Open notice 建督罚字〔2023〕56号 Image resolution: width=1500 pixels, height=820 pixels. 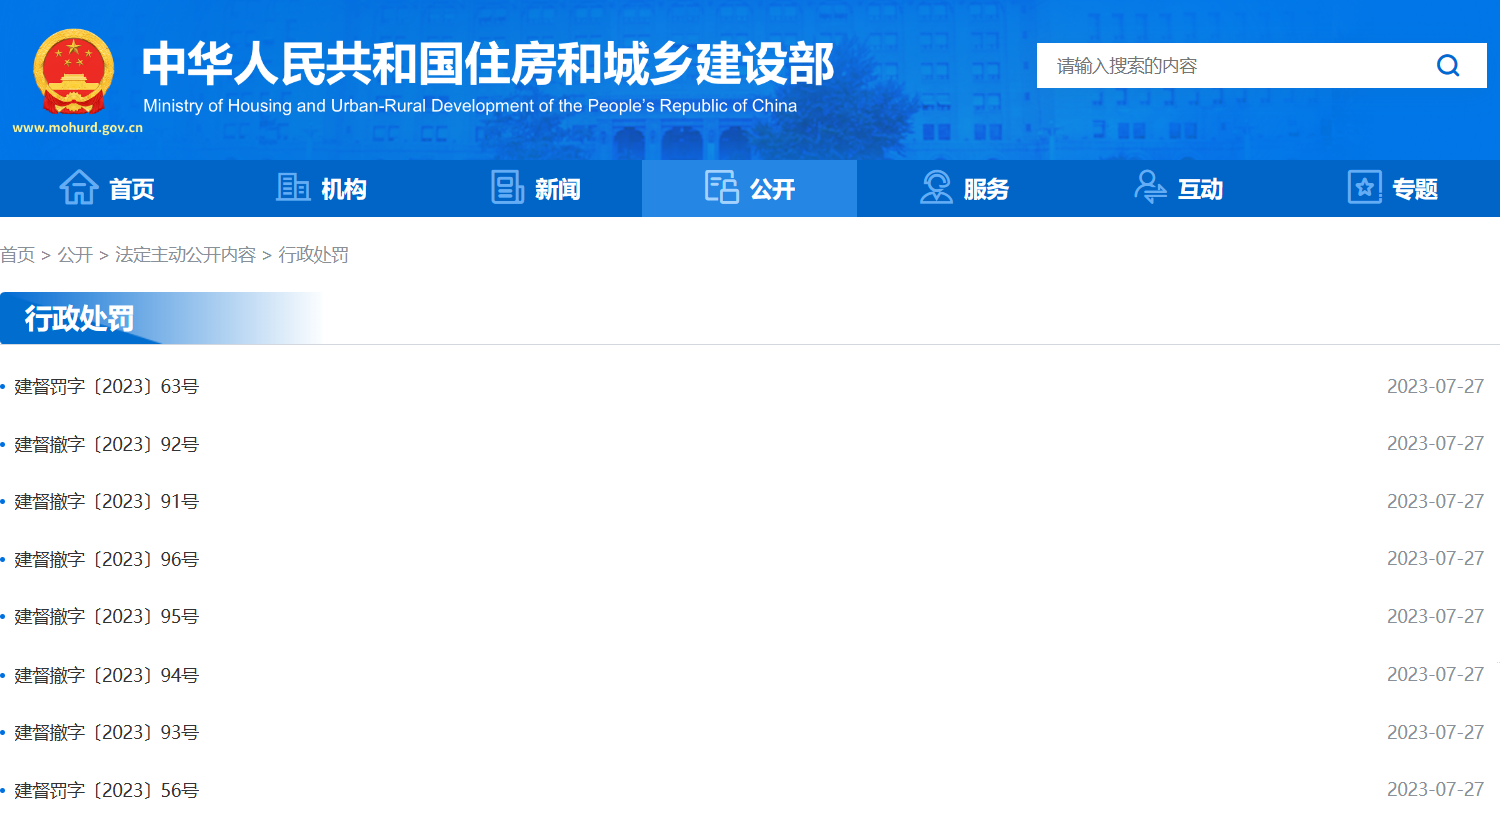click(106, 790)
